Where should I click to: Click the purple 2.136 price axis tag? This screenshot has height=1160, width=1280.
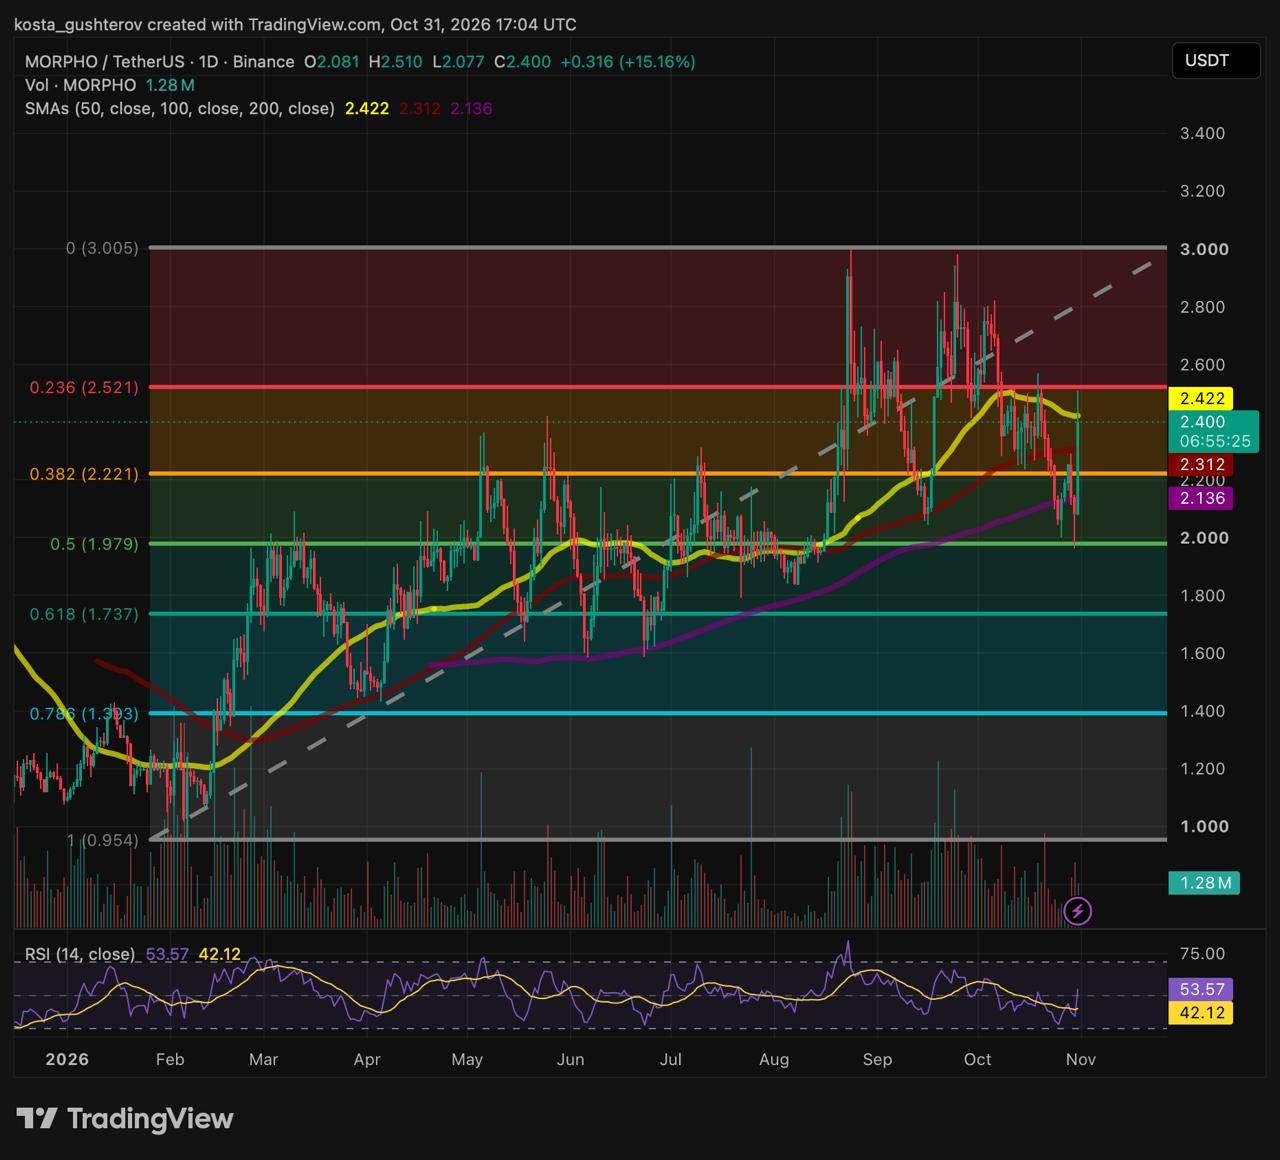point(1201,498)
